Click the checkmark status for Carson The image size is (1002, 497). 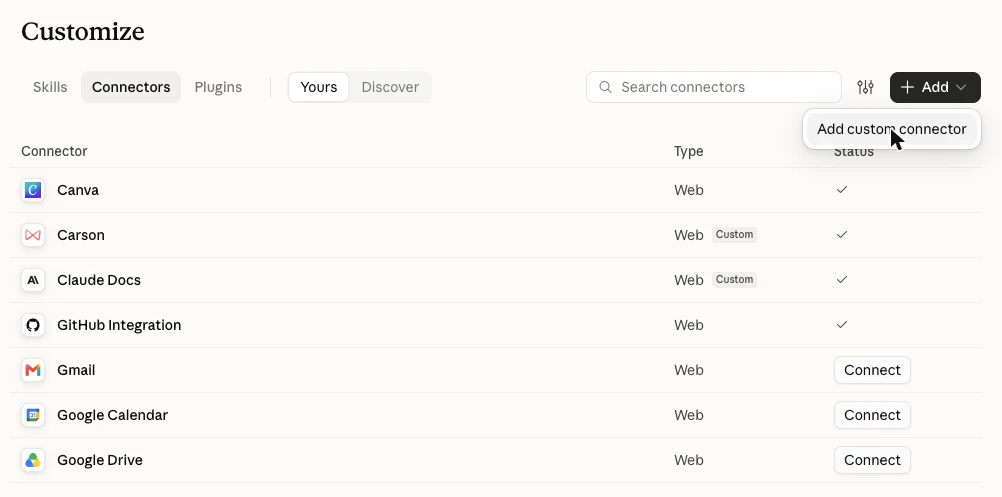[x=842, y=234]
